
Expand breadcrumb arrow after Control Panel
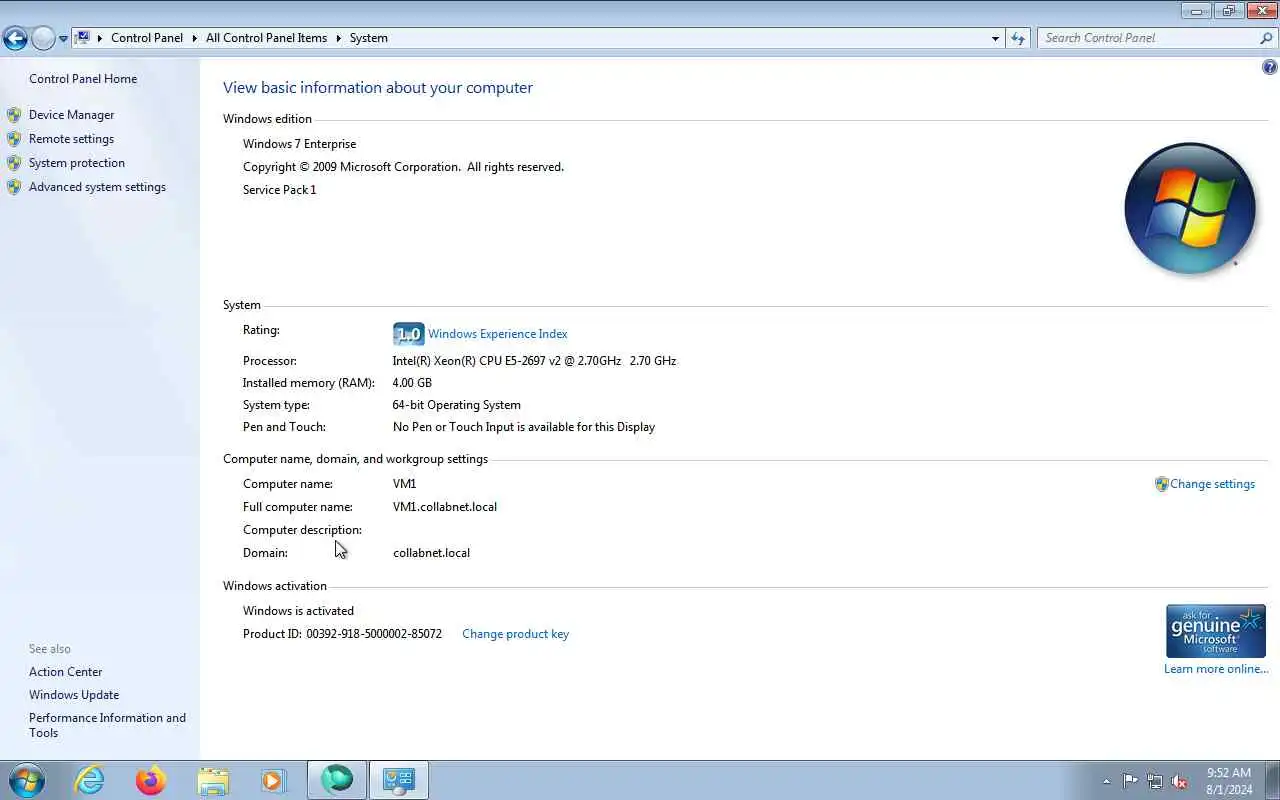195,38
